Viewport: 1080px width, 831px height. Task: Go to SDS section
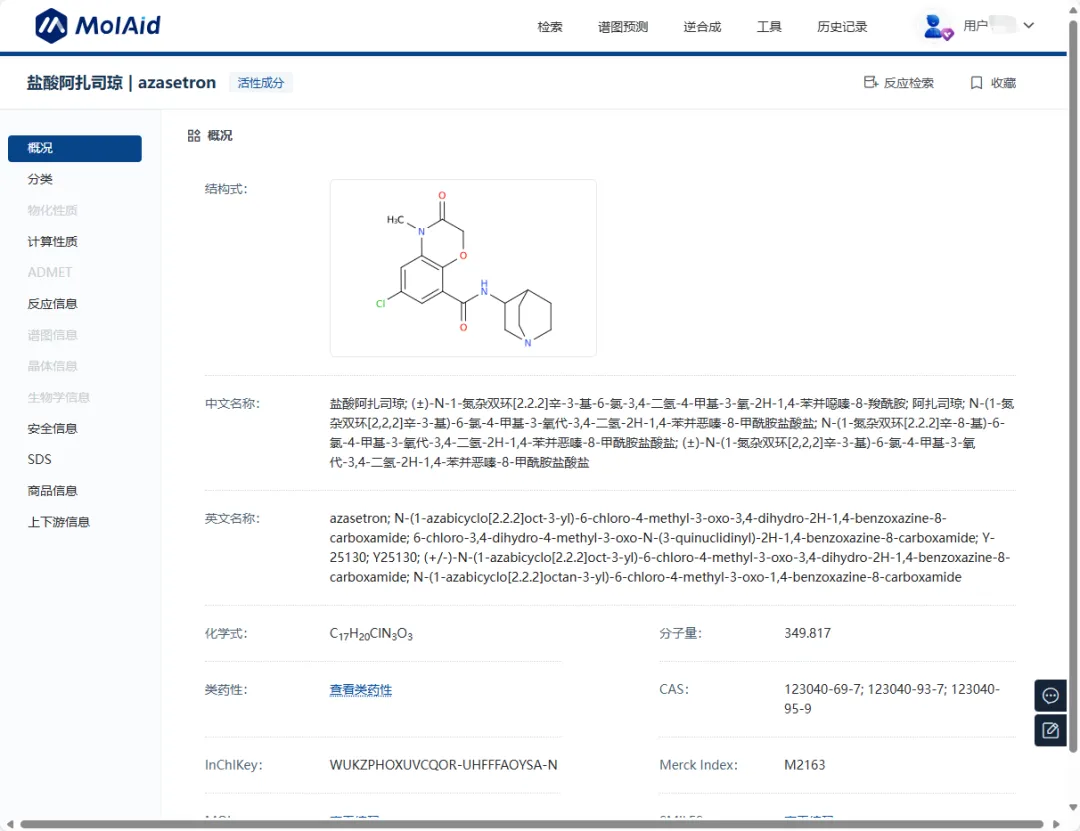coord(39,460)
